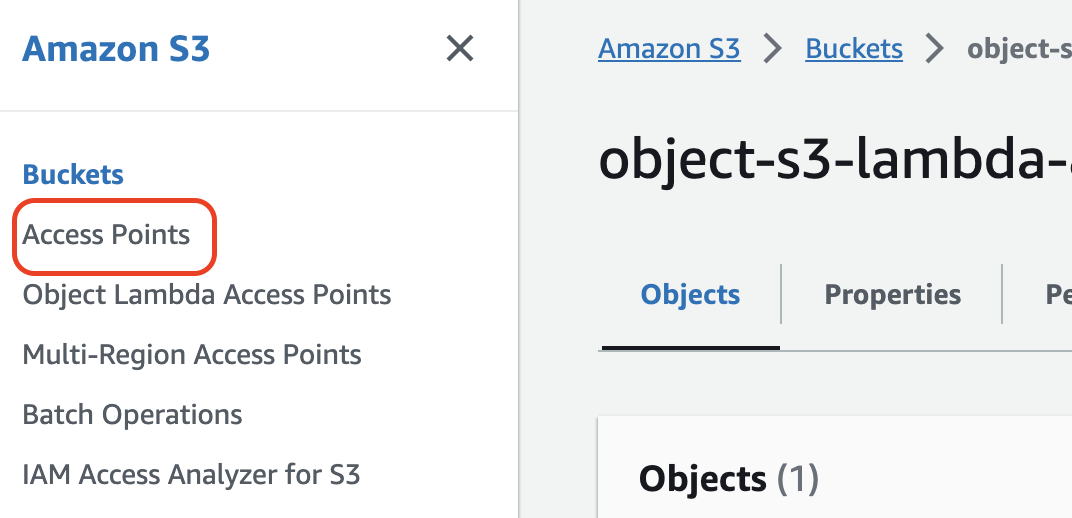Switch to the Objects tab
Viewport: 1072px width, 518px height.
click(x=690, y=295)
